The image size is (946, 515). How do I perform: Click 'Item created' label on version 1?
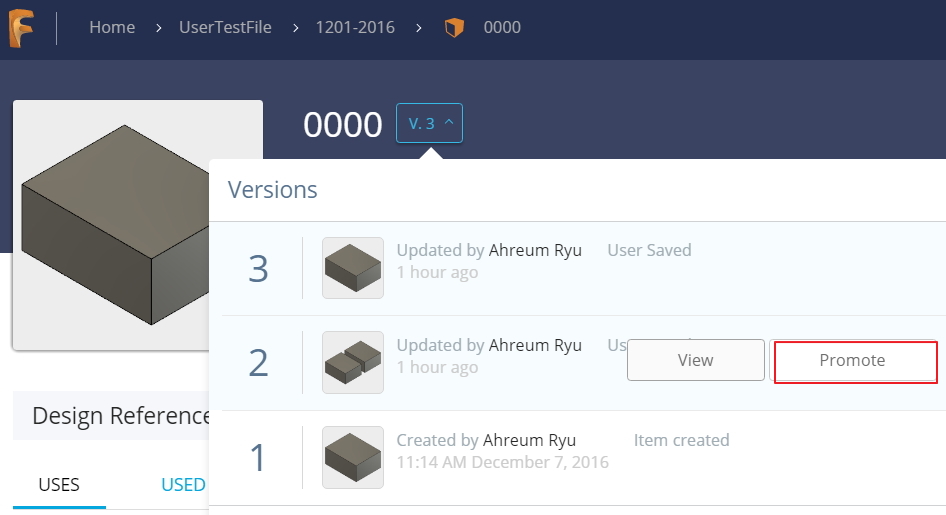(x=681, y=440)
